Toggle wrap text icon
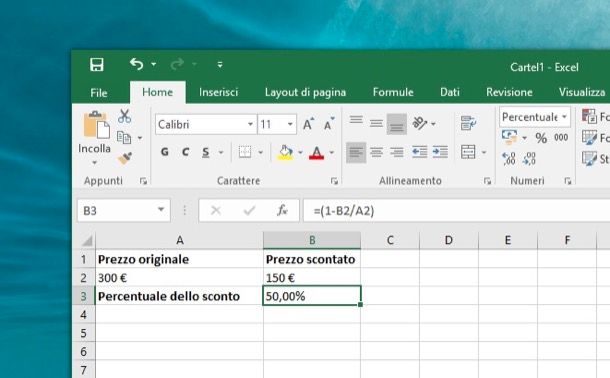This screenshot has height=378, width=610. click(468, 123)
